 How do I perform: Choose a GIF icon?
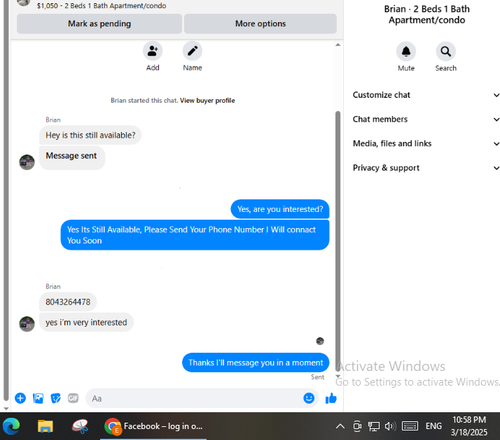[73, 398]
